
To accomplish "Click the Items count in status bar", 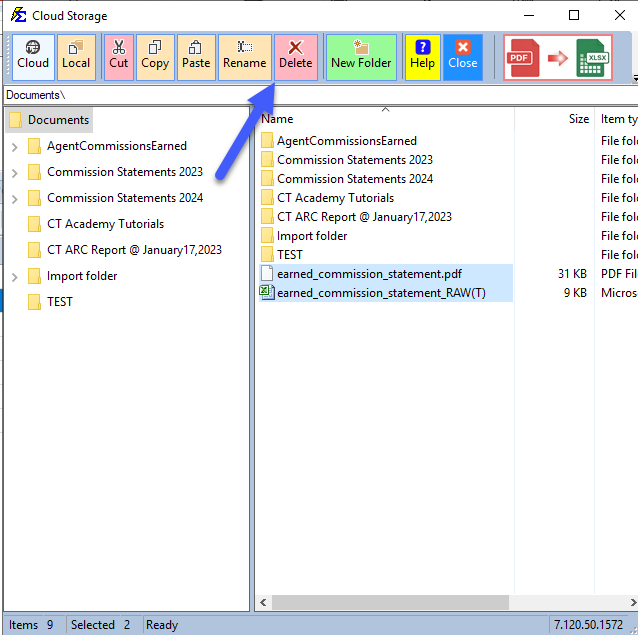I will coord(31,625).
